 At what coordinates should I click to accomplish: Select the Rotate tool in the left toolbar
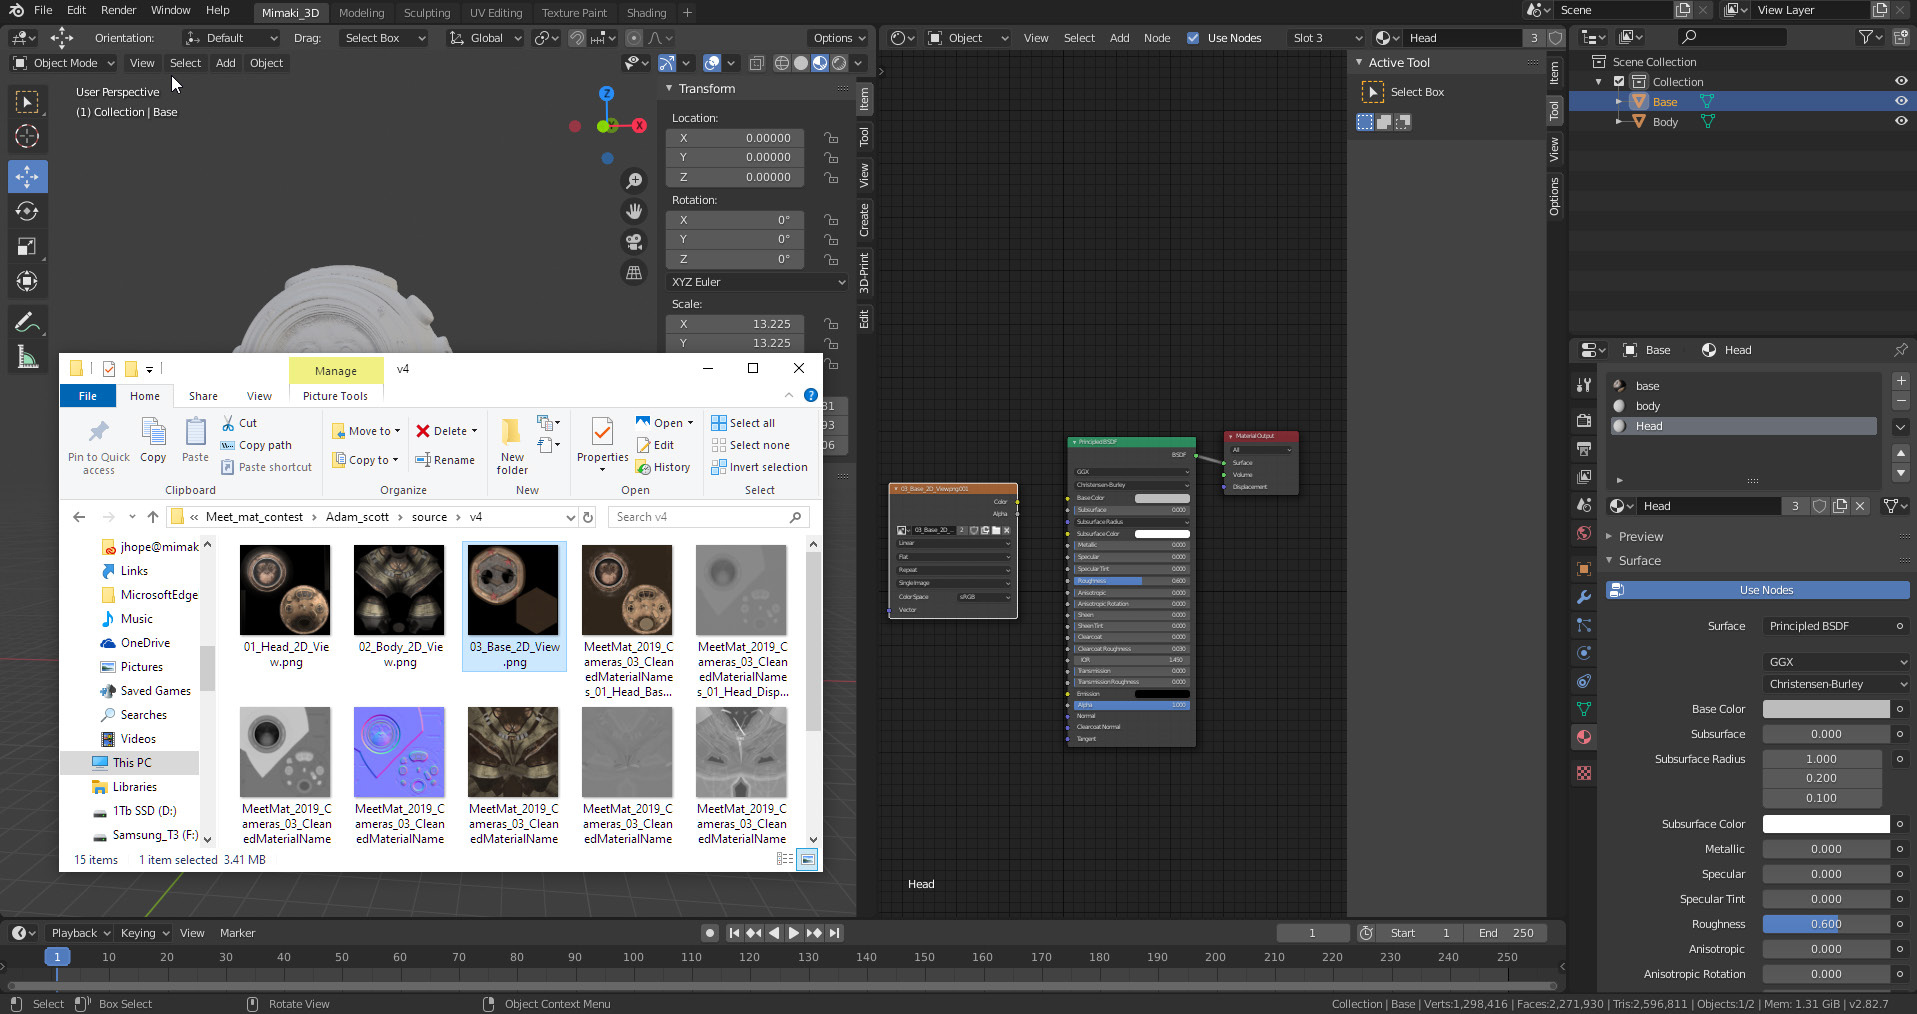click(27, 212)
